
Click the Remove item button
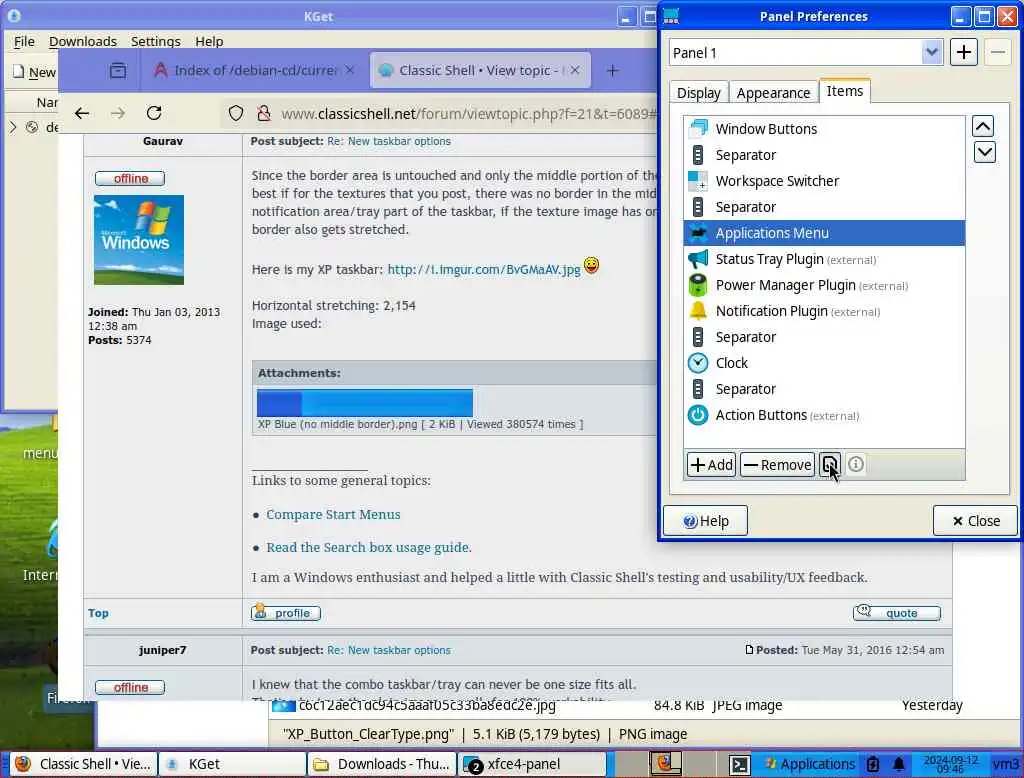777,465
